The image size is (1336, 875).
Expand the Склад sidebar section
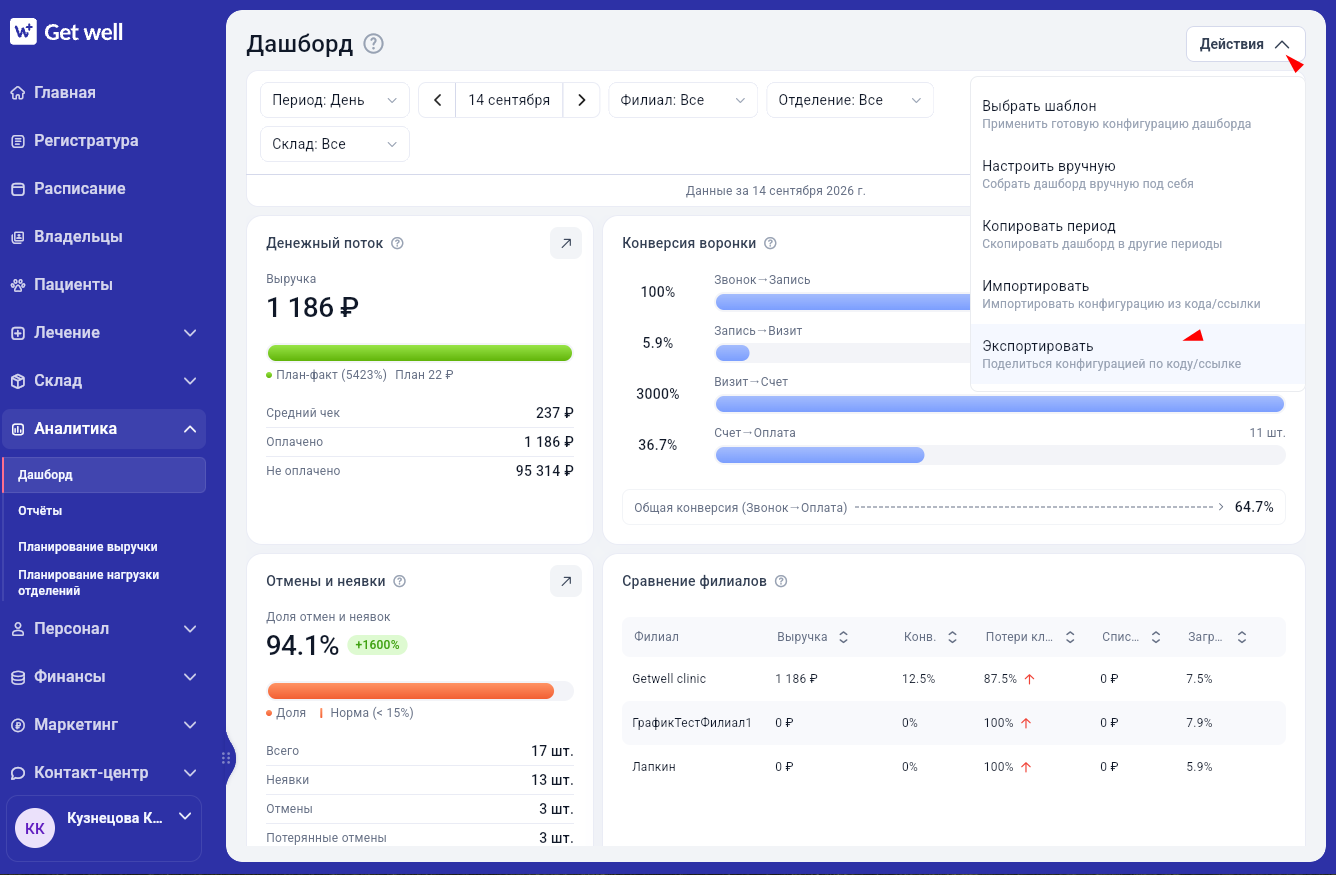104,380
